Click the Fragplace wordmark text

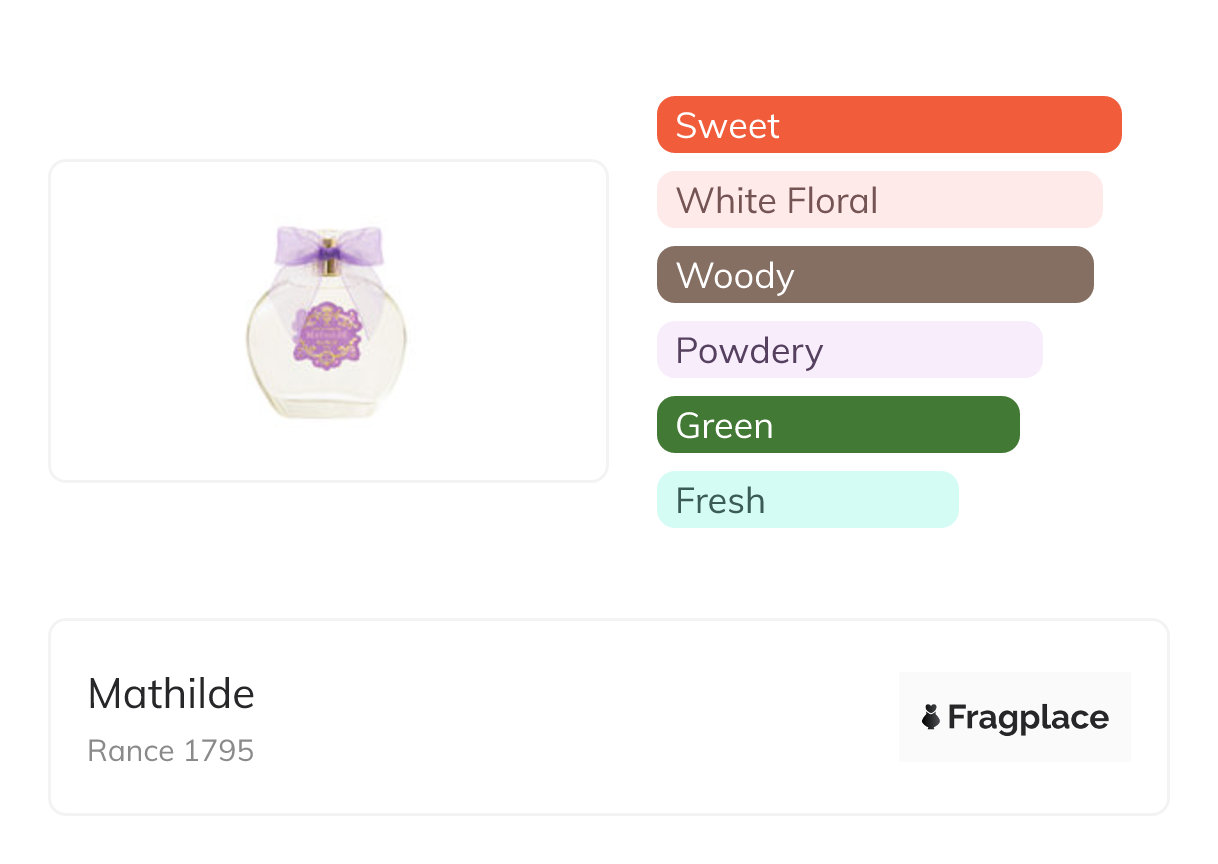[x=1028, y=717]
